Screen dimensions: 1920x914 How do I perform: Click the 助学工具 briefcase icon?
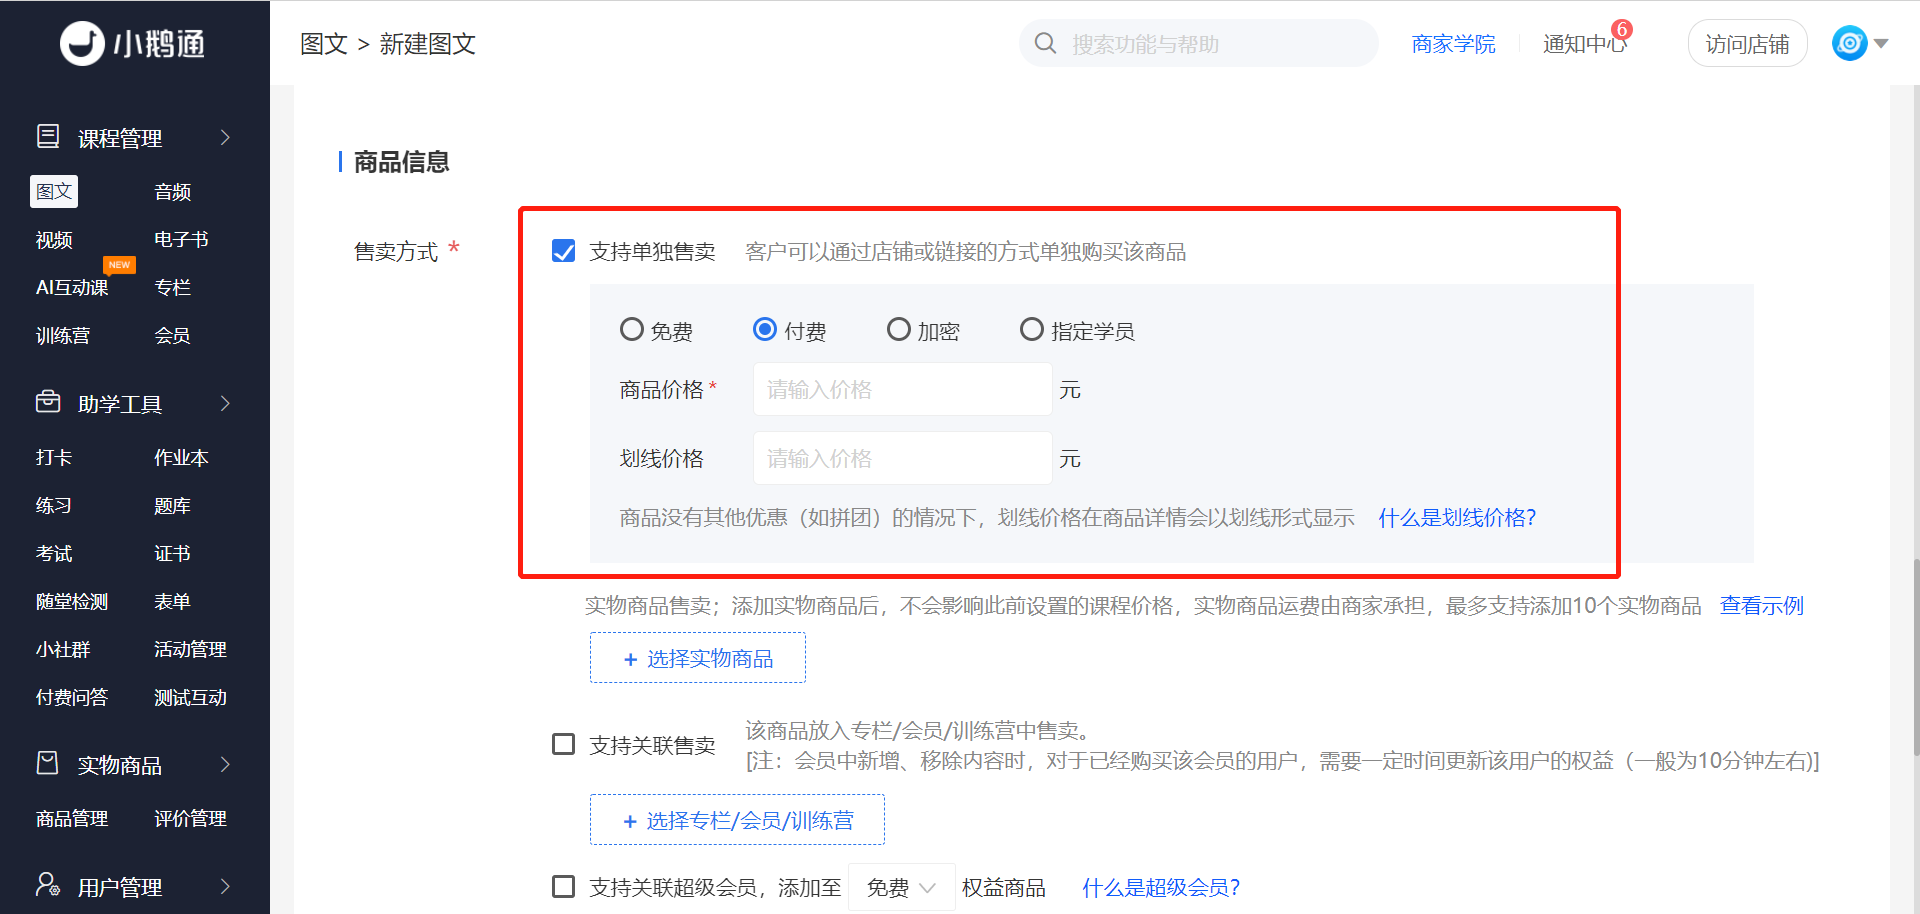[x=48, y=402]
